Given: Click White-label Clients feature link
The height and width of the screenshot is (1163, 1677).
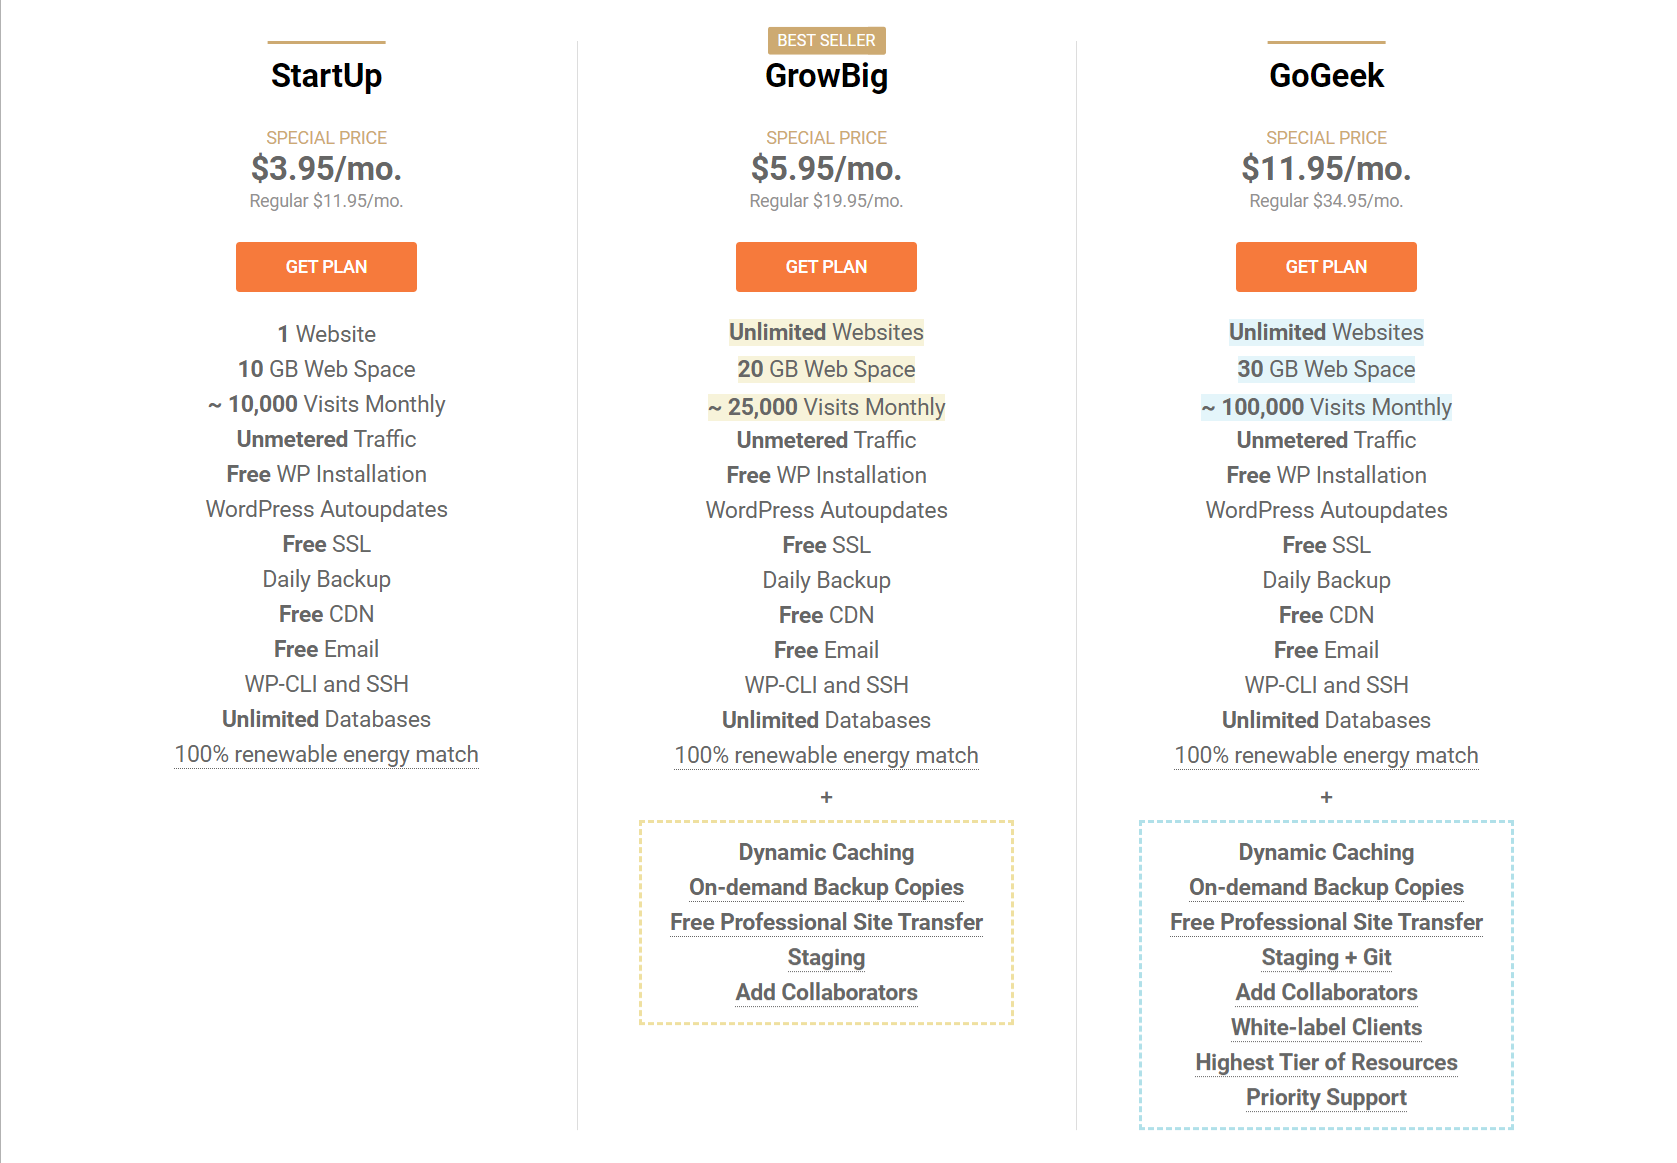Looking at the screenshot, I should coord(1326,1027).
